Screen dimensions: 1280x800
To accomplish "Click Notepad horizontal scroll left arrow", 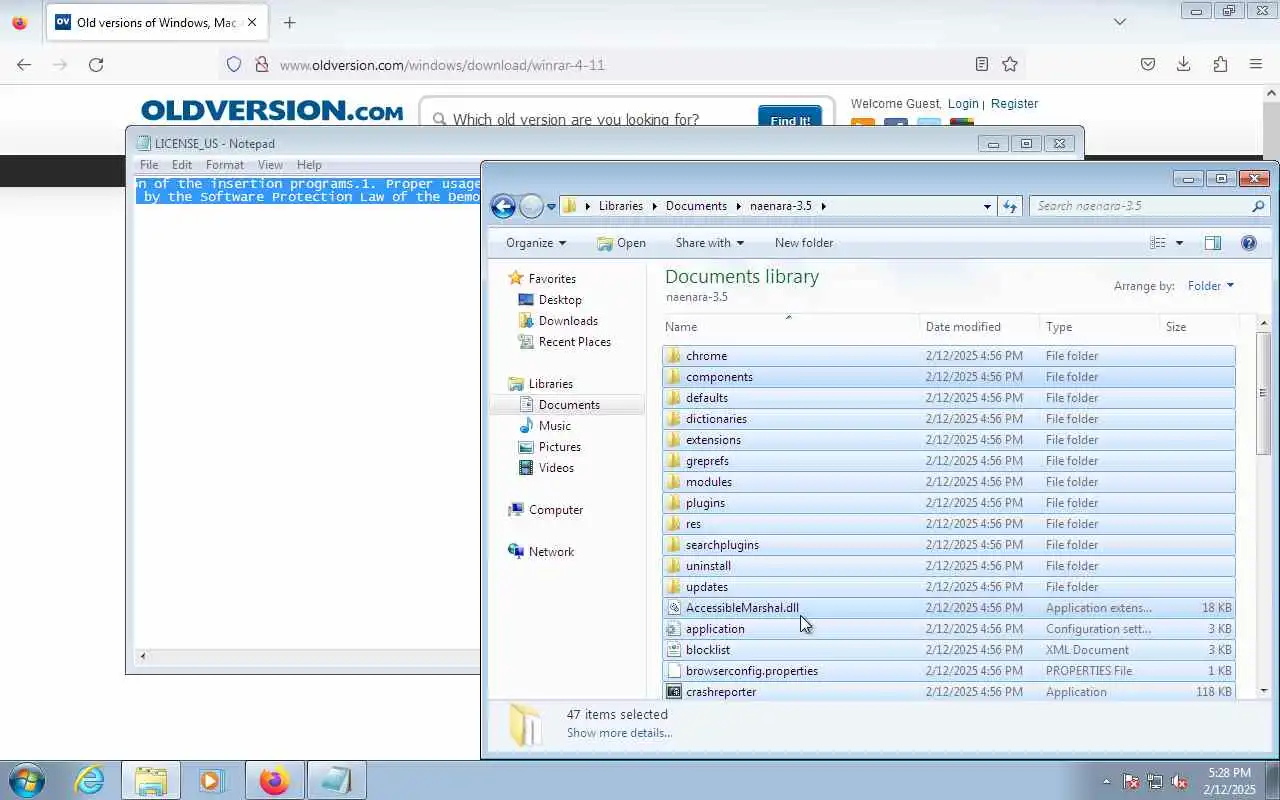I will click(x=142, y=656).
